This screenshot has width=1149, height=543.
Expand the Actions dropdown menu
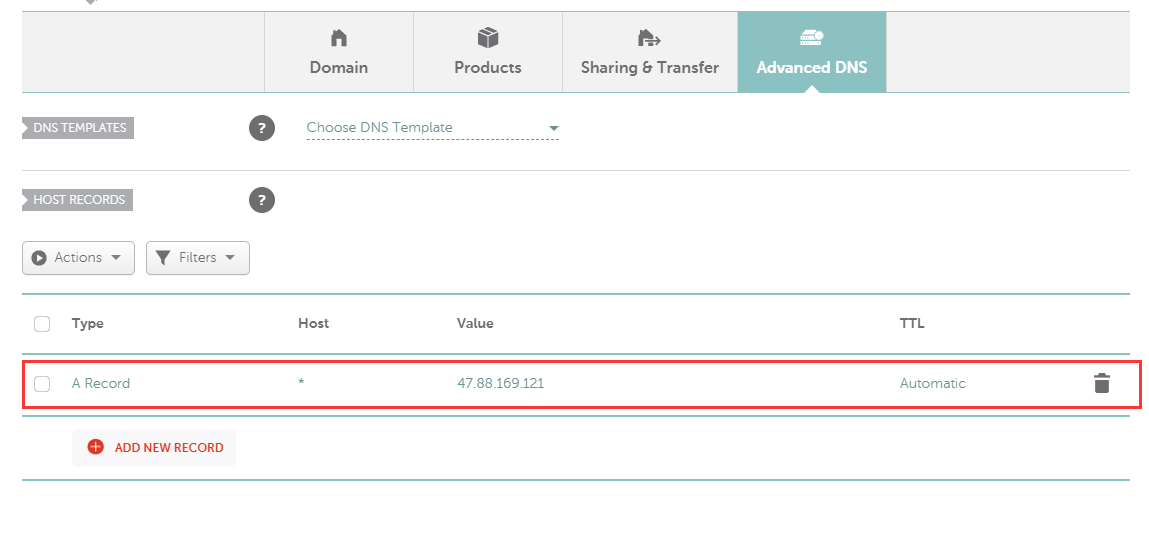click(x=78, y=258)
